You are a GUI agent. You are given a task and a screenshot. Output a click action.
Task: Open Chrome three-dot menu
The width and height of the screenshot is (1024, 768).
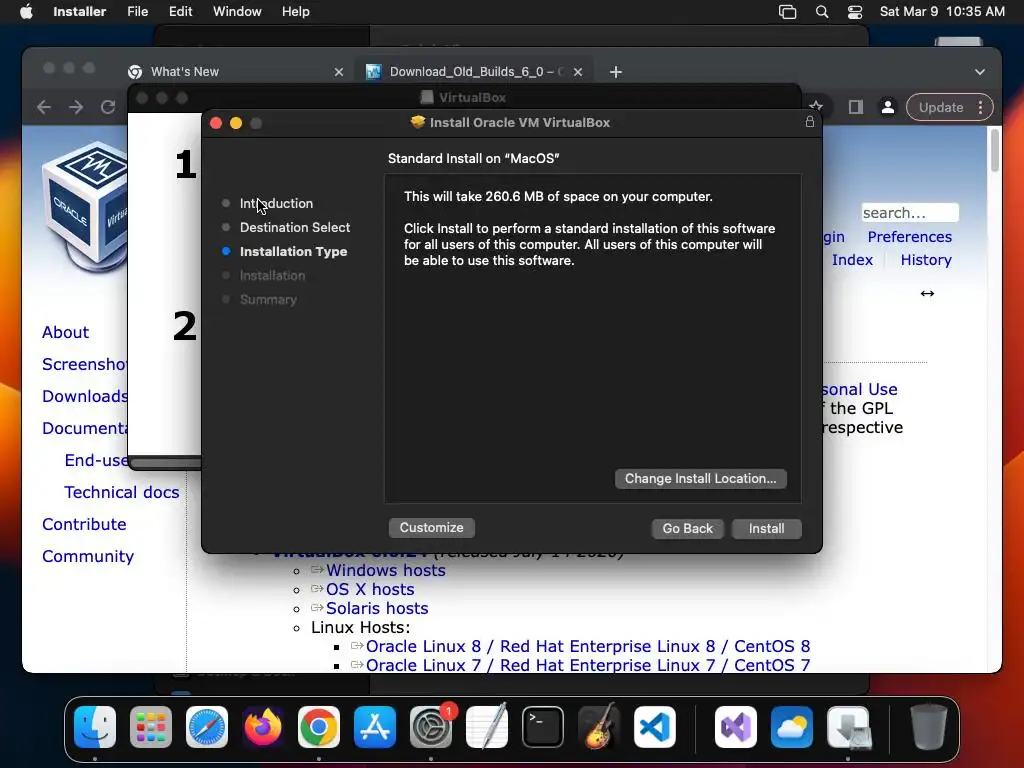[980, 107]
